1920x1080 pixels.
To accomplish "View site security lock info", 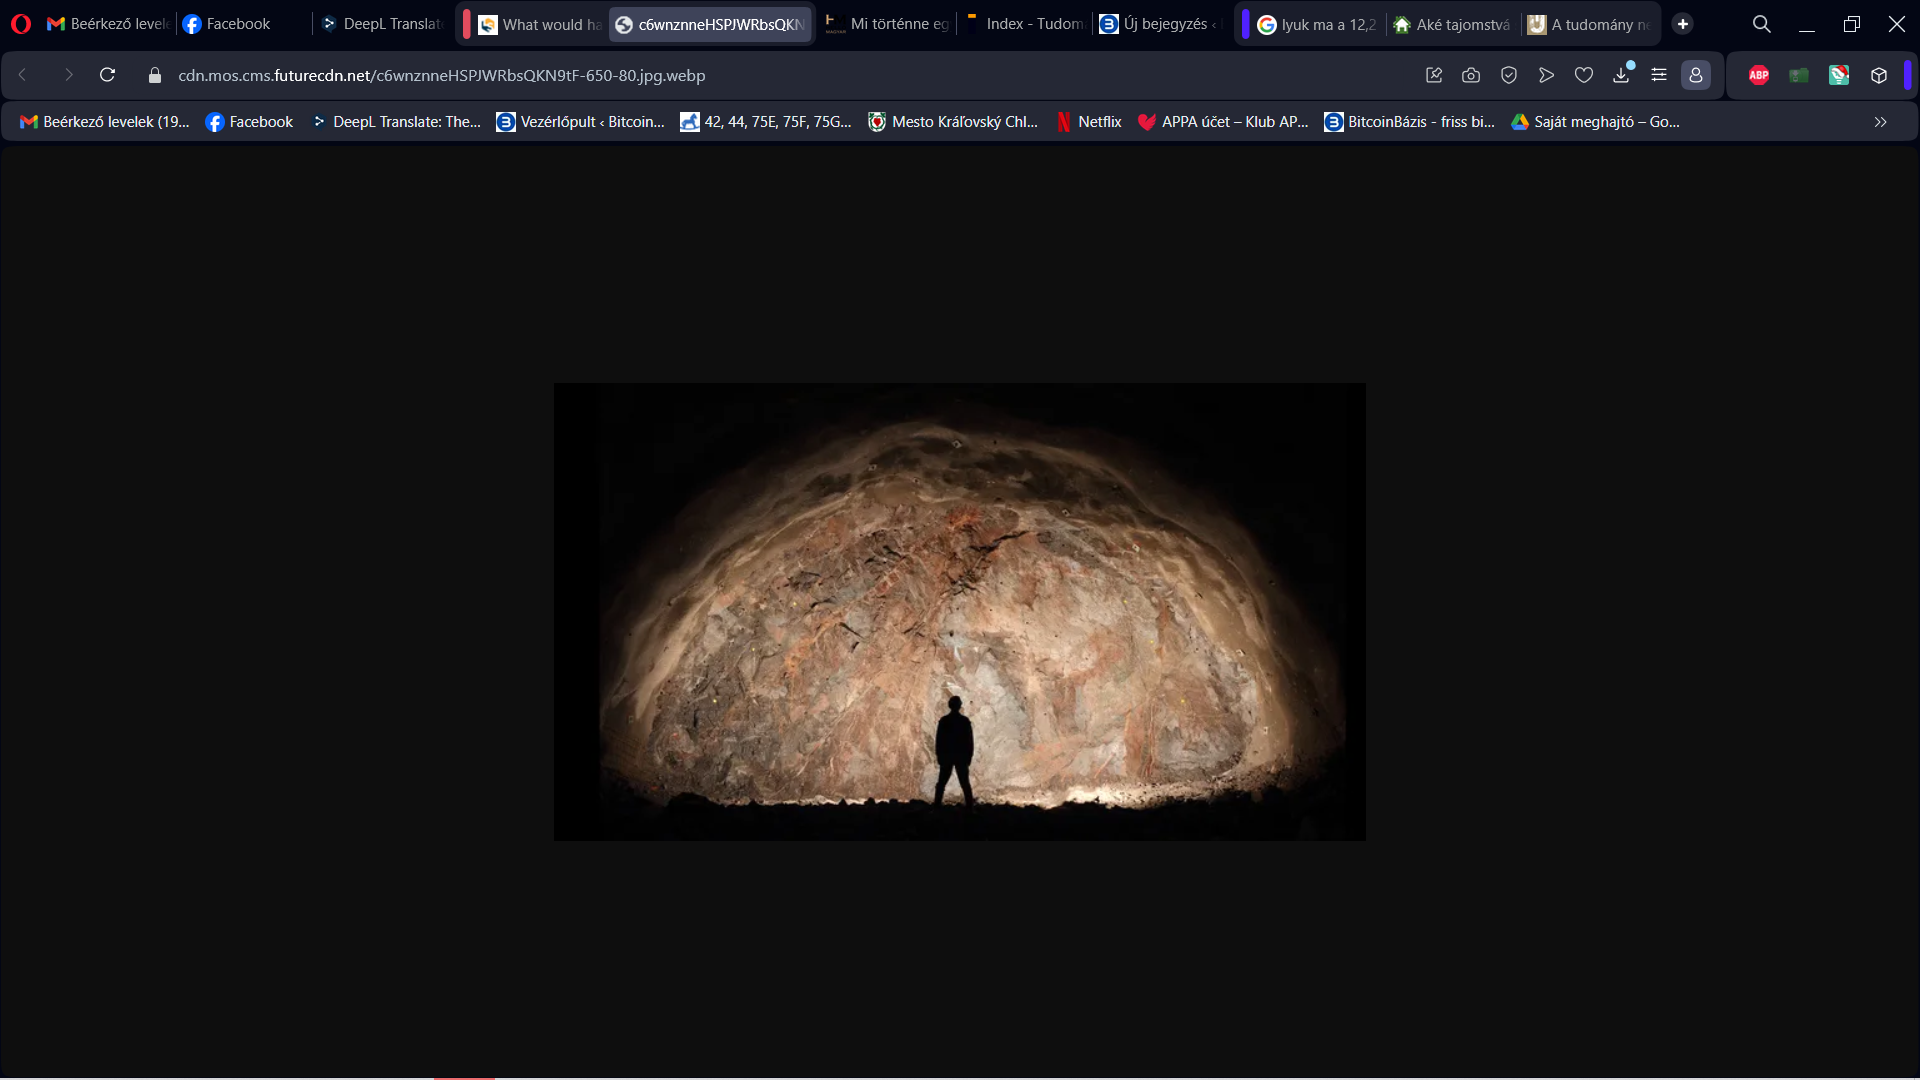I will point(155,75).
